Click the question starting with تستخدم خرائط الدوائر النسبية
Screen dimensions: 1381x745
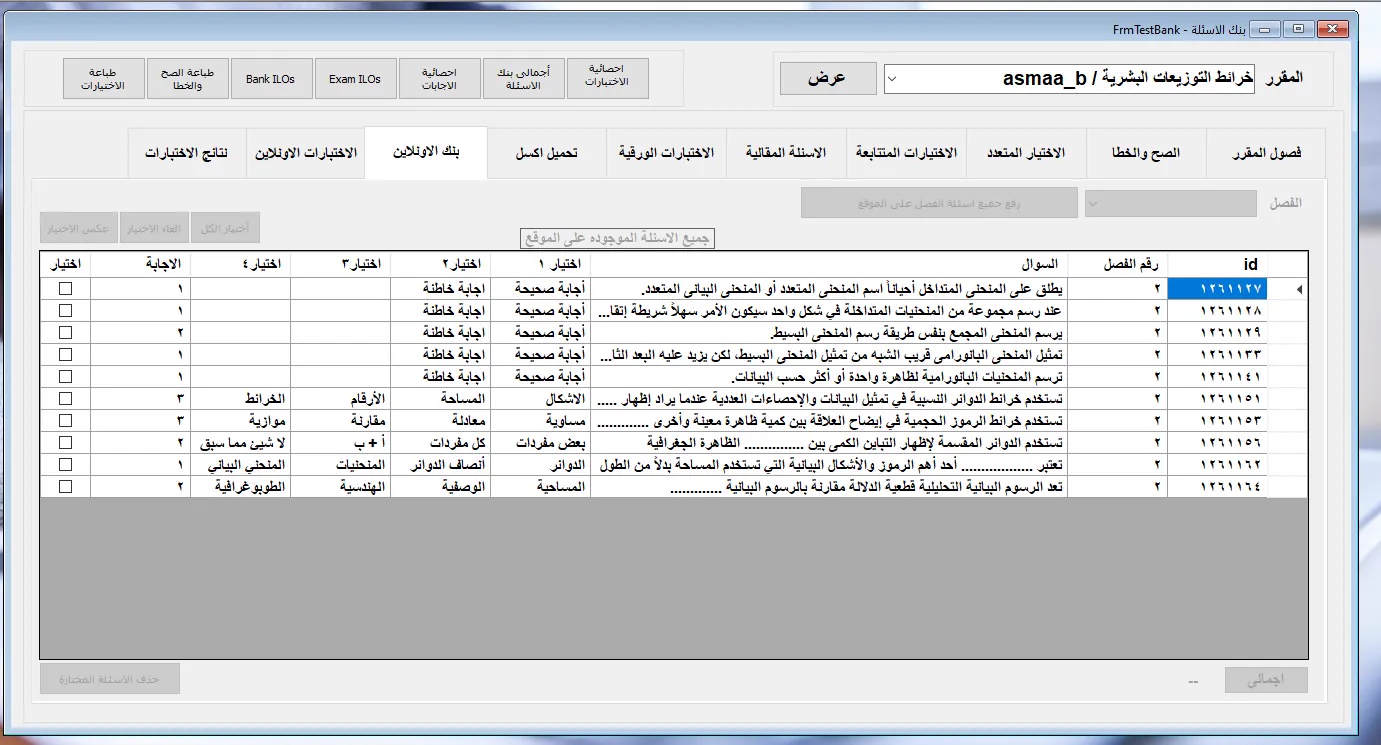[830, 399]
